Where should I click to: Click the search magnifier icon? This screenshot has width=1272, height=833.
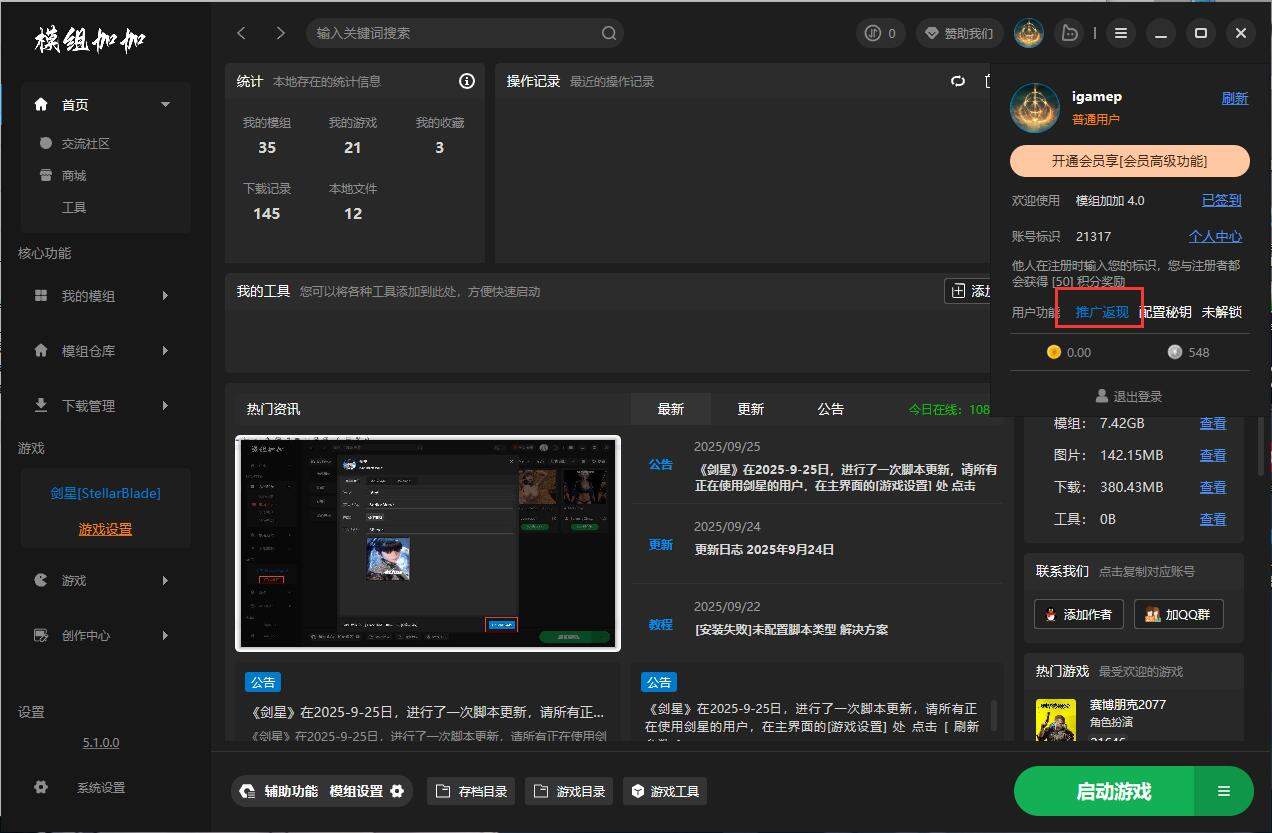click(608, 33)
